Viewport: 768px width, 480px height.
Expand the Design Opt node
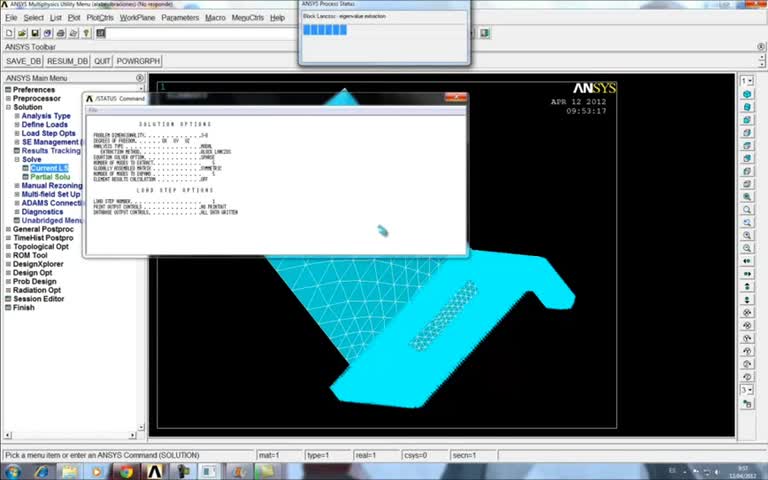coord(8,273)
